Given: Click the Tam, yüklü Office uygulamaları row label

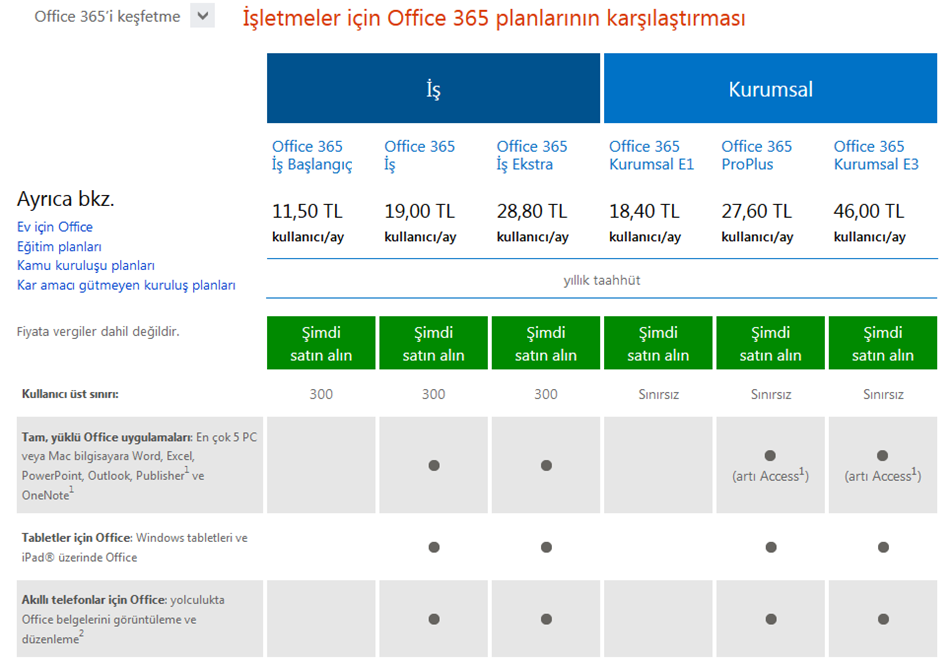Looking at the screenshot, I should pyautogui.click(x=140, y=466).
